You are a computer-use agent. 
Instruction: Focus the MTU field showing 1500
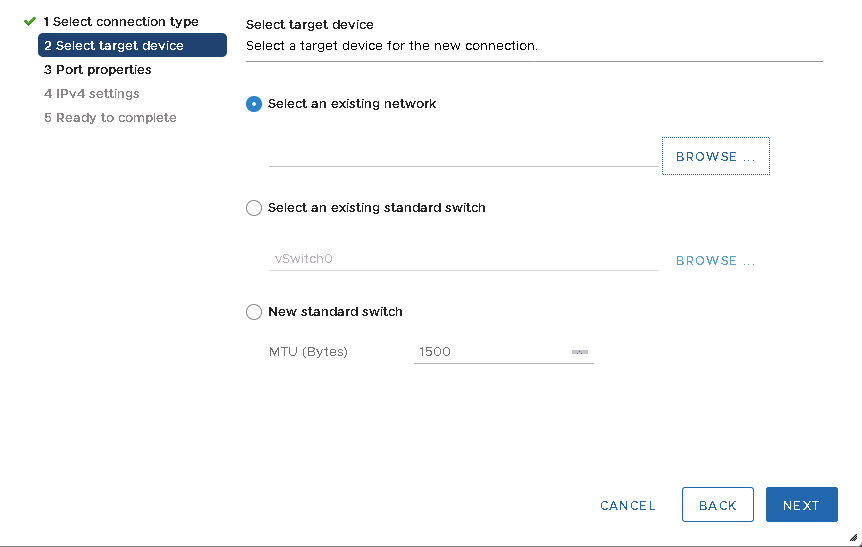click(x=488, y=352)
